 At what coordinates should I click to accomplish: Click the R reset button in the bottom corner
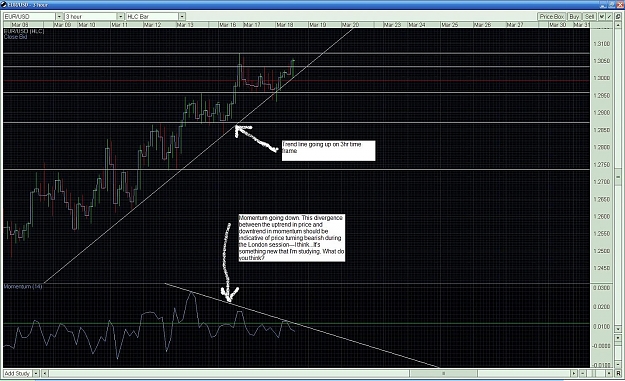coord(618,373)
